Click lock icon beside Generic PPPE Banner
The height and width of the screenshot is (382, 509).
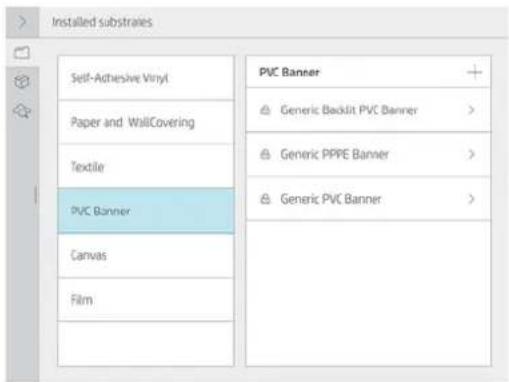click(x=265, y=154)
